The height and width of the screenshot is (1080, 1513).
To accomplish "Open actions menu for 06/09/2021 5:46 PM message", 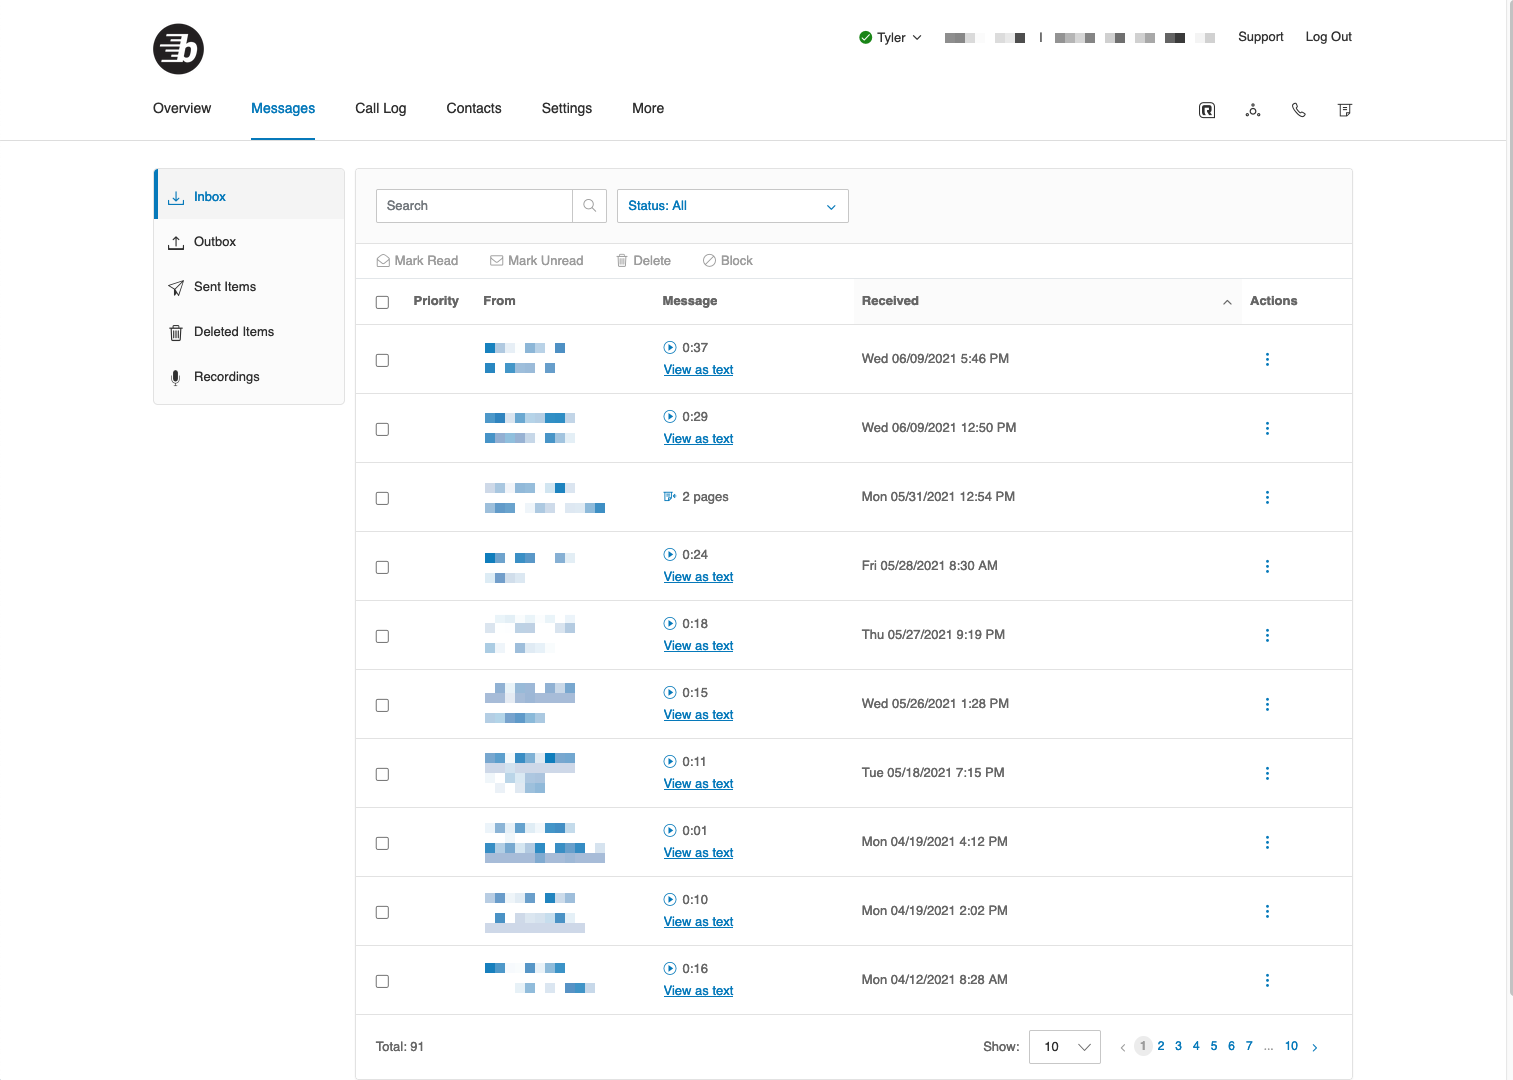I will coord(1267,359).
